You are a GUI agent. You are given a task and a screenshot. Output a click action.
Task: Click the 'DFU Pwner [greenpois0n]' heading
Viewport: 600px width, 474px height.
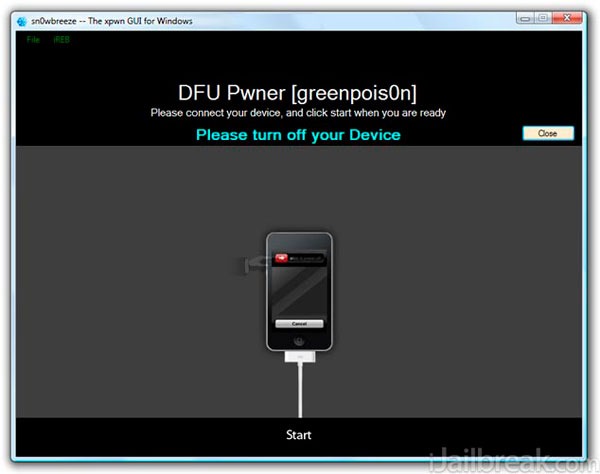[297, 93]
